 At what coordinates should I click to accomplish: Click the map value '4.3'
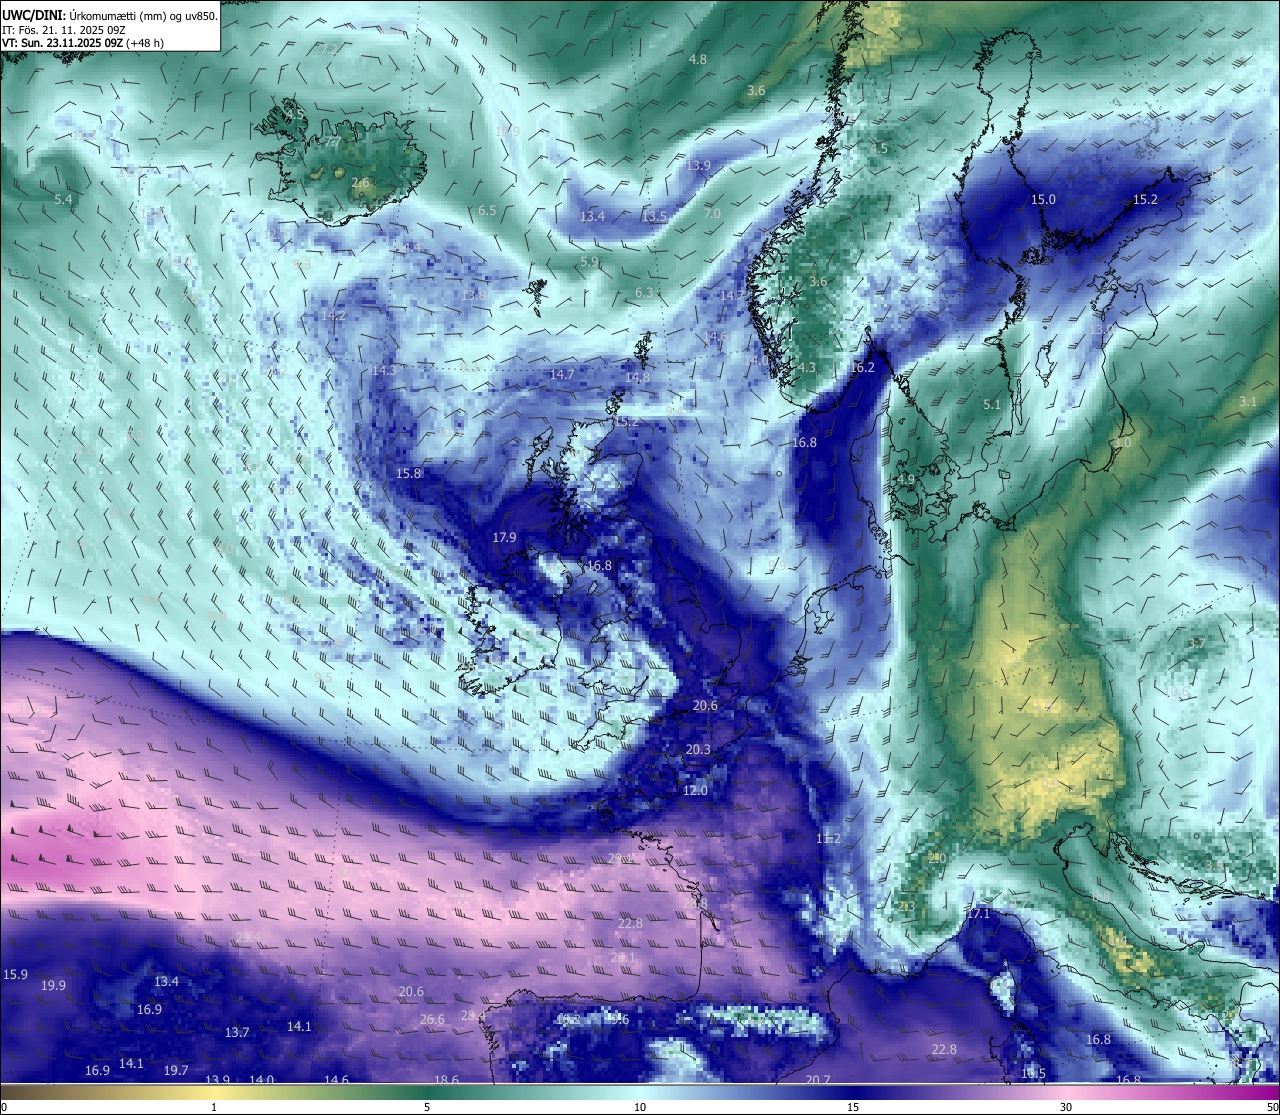pyautogui.click(x=807, y=368)
